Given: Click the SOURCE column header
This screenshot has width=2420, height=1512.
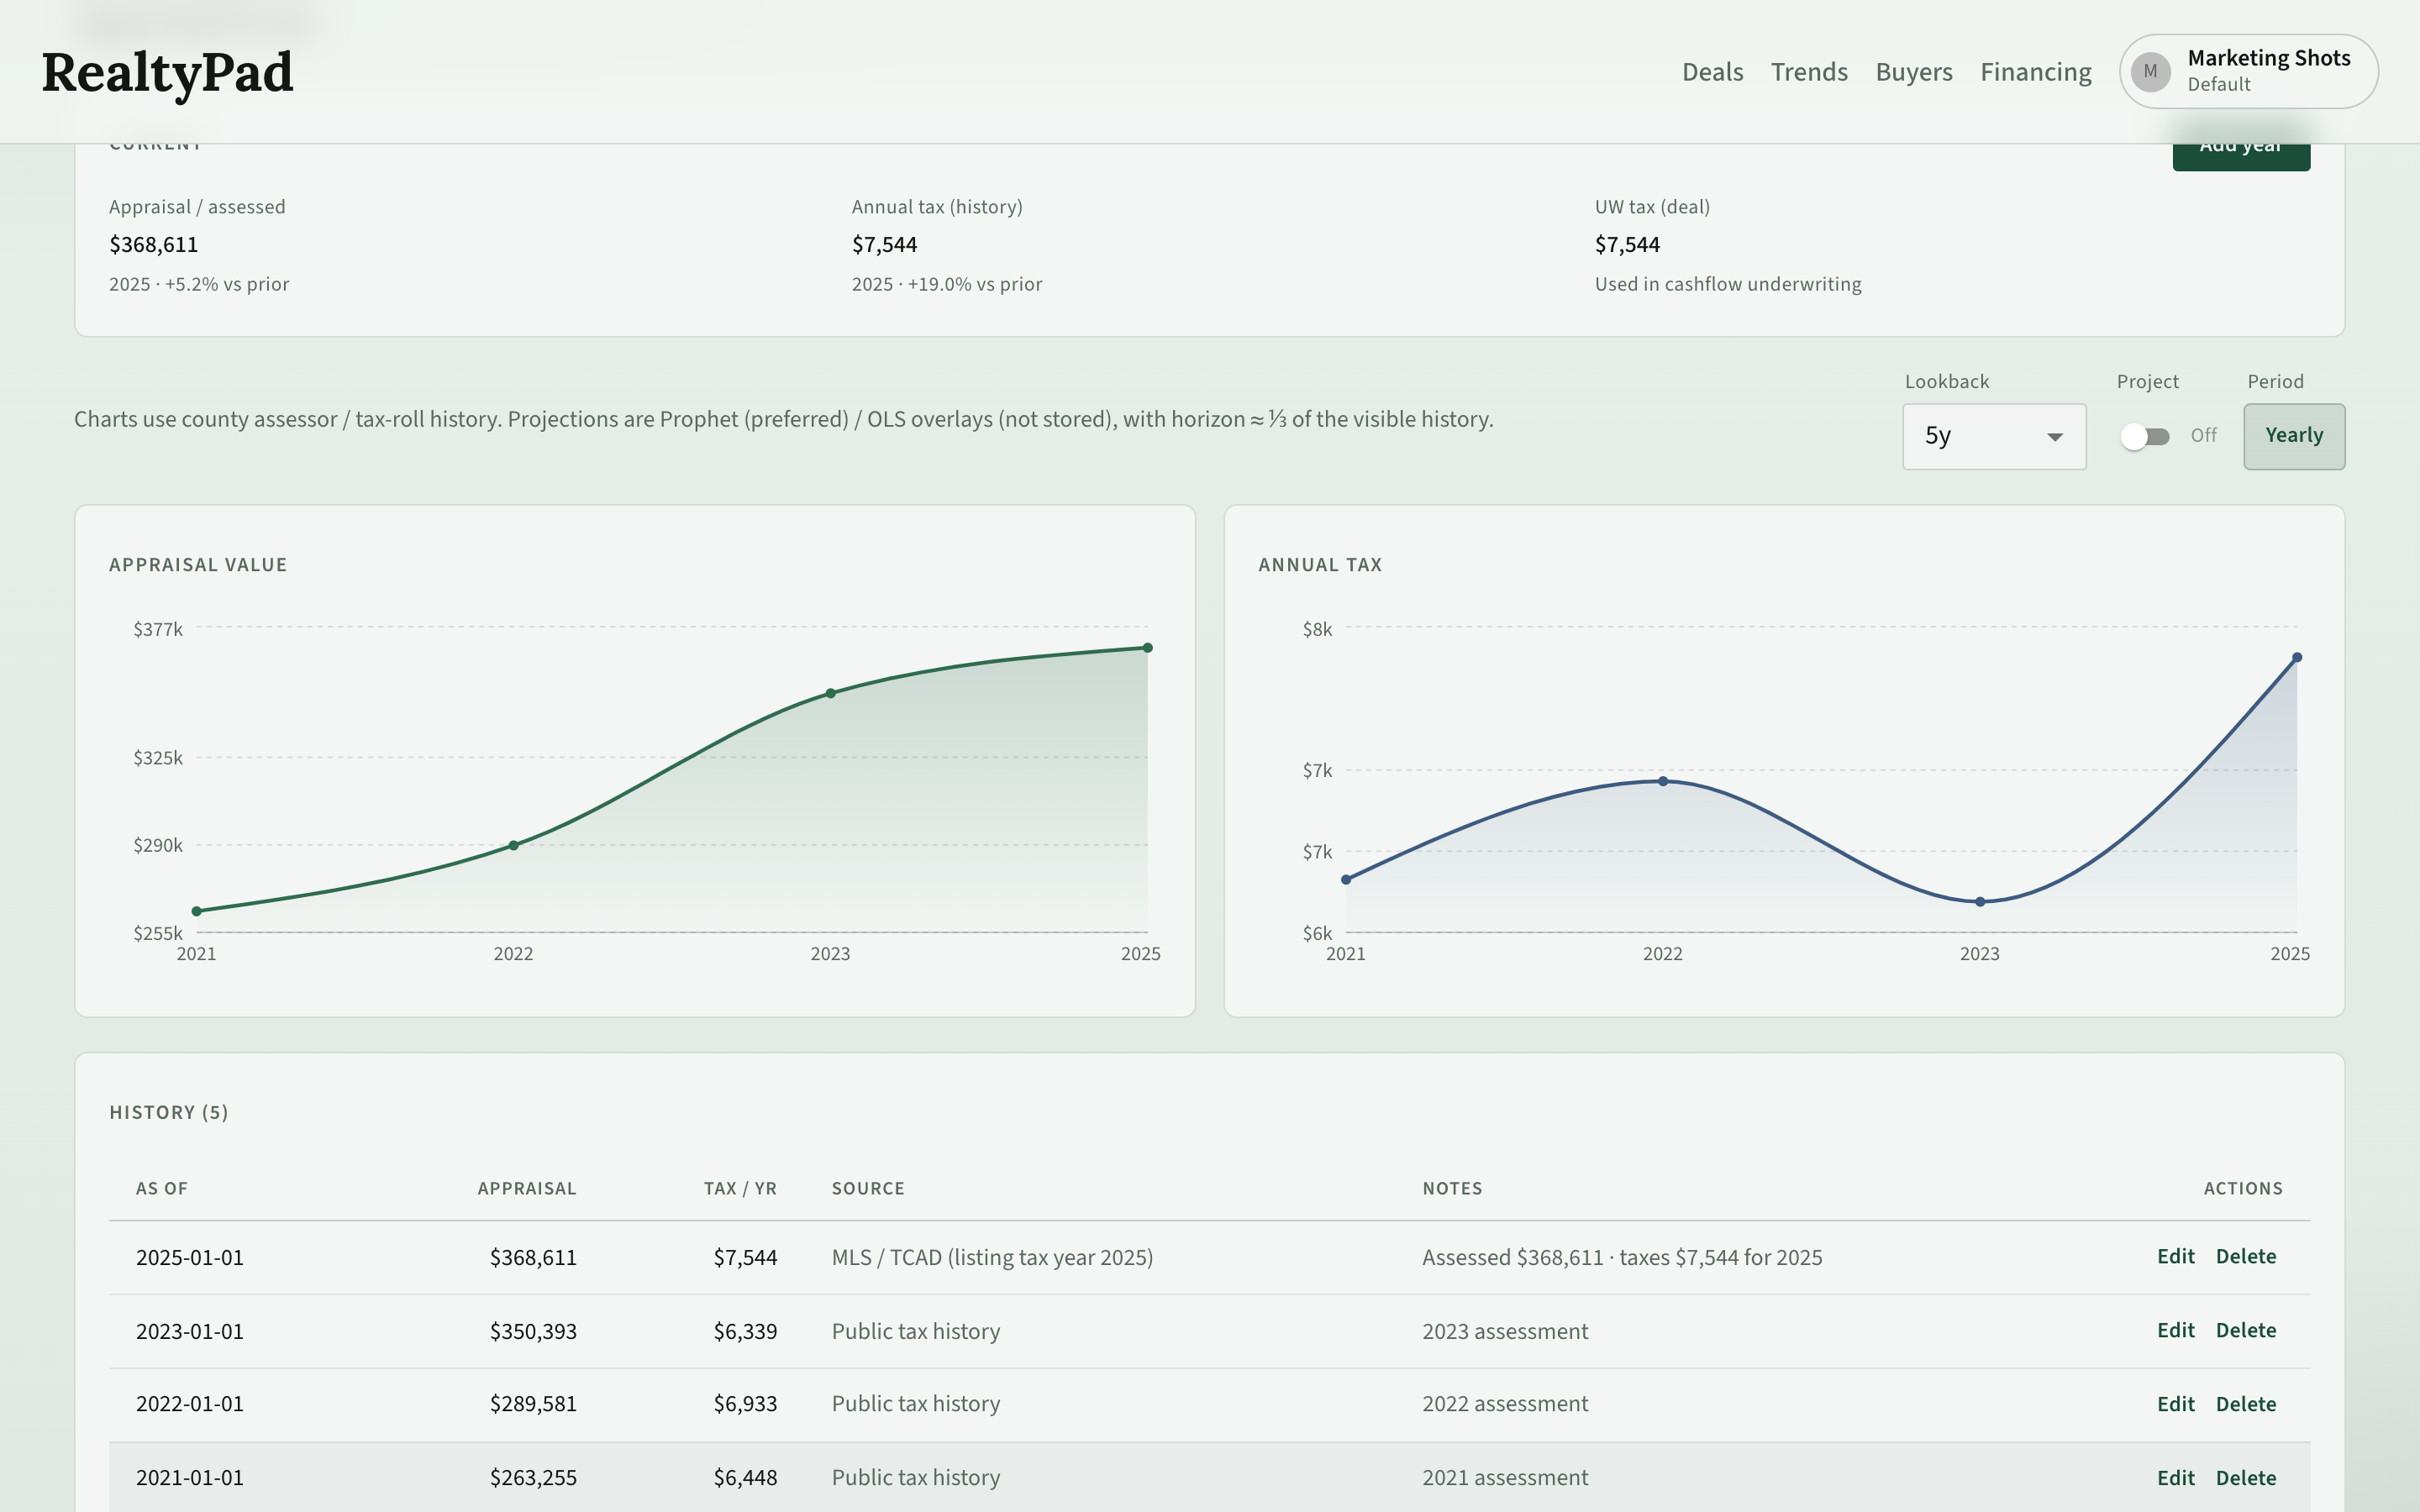Looking at the screenshot, I should pos(868,1189).
